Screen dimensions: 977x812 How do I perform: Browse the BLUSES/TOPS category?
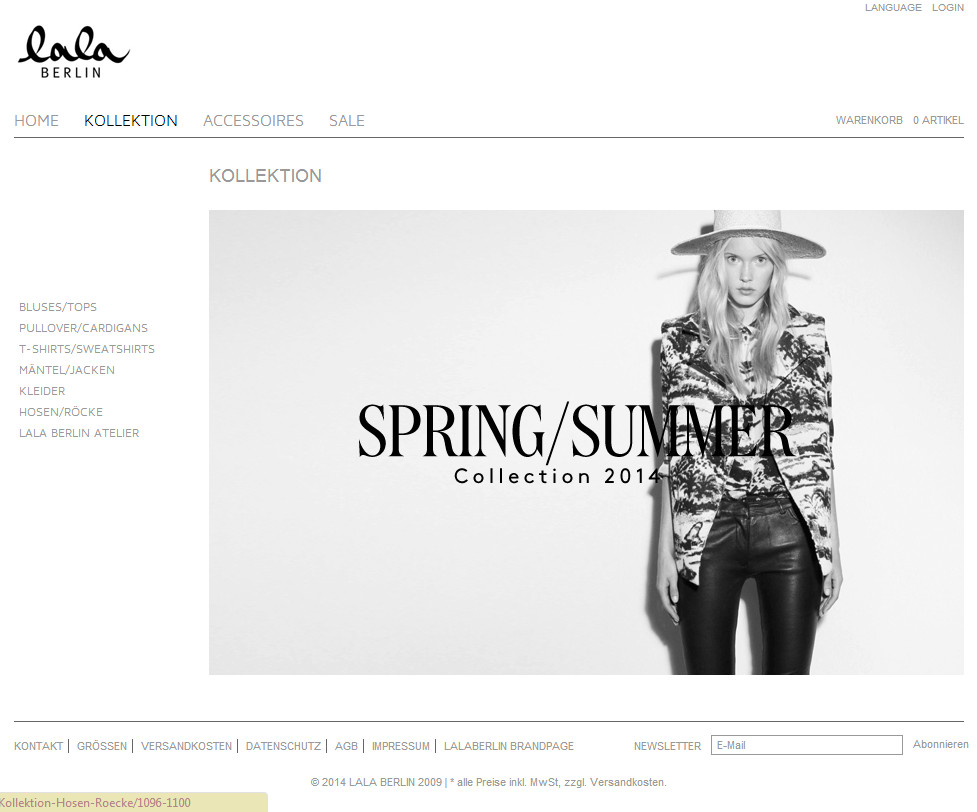tap(58, 307)
